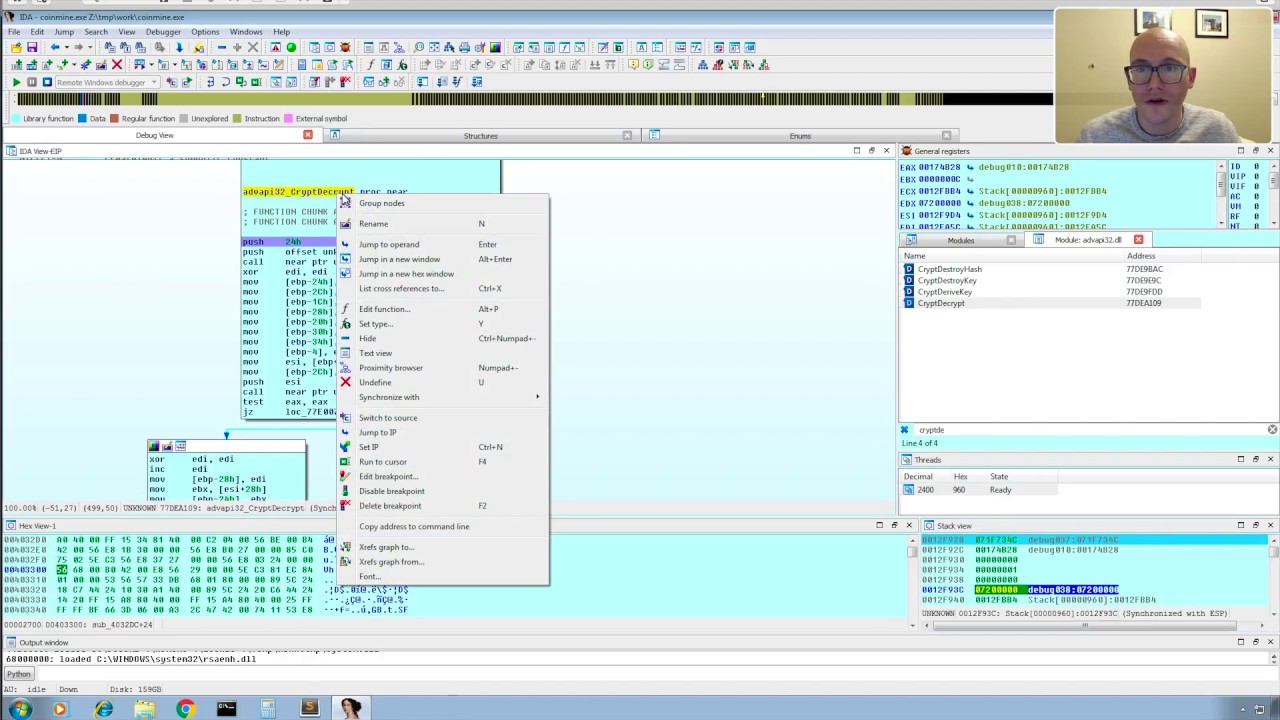Click Text view in the context menu
The width and height of the screenshot is (1280, 720).
(x=443, y=353)
